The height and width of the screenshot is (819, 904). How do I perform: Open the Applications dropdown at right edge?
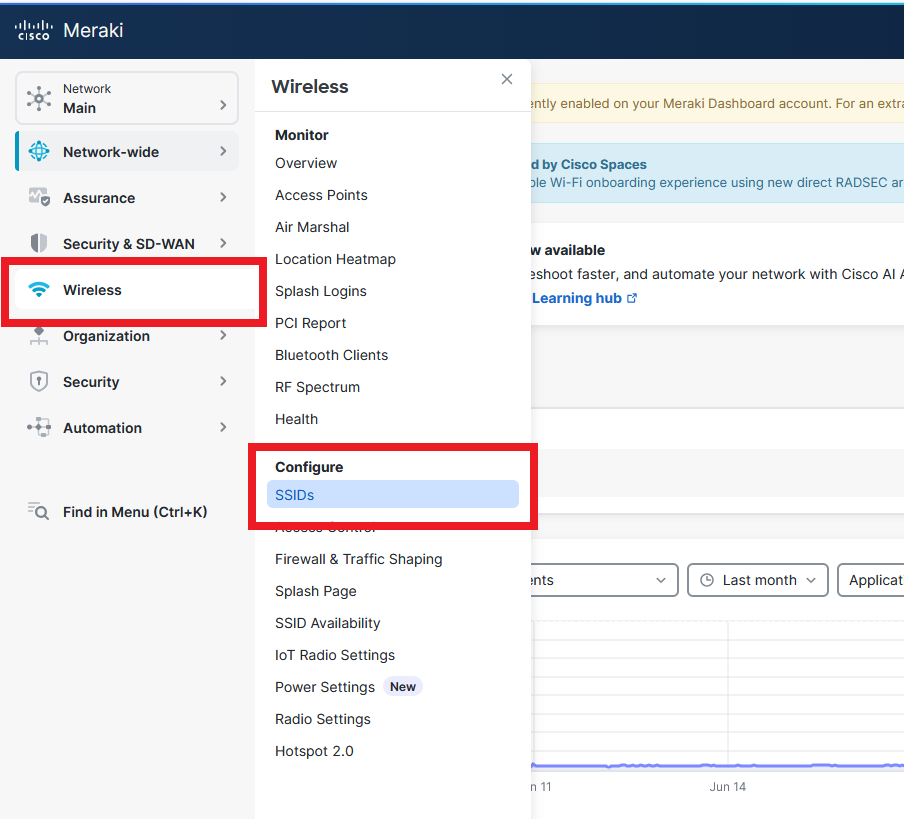click(871, 580)
